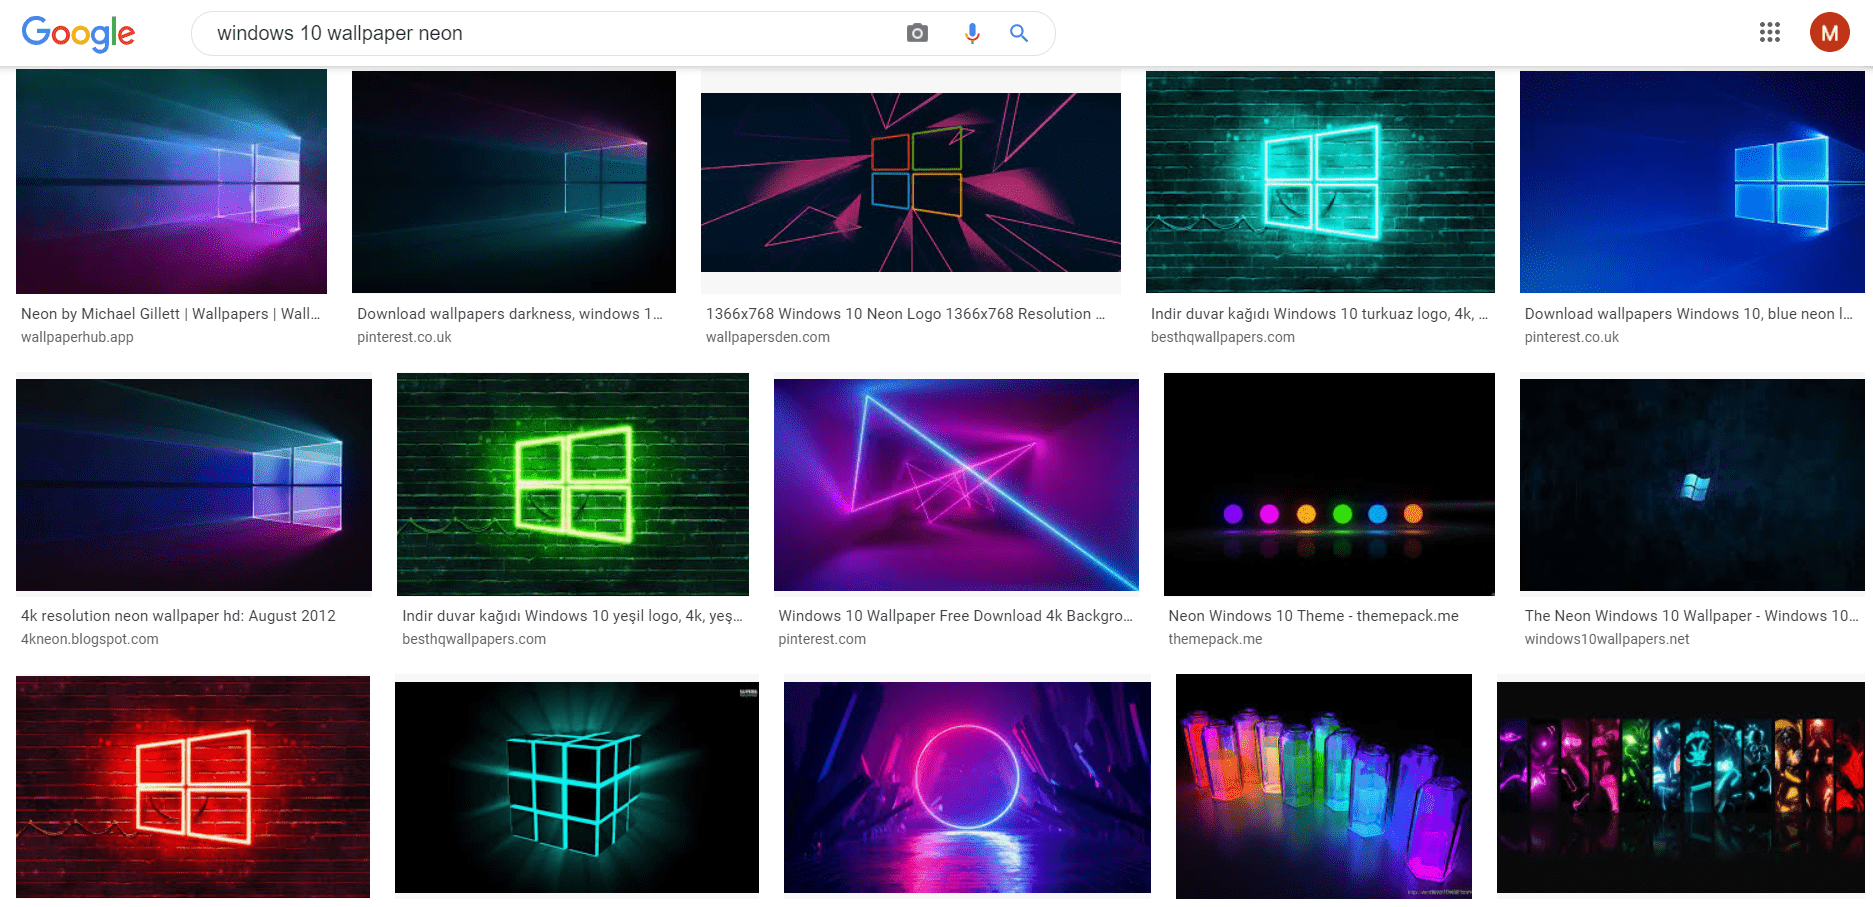This screenshot has height=907, width=1873.
Task: Start voice search with microphone icon
Action: [972, 34]
